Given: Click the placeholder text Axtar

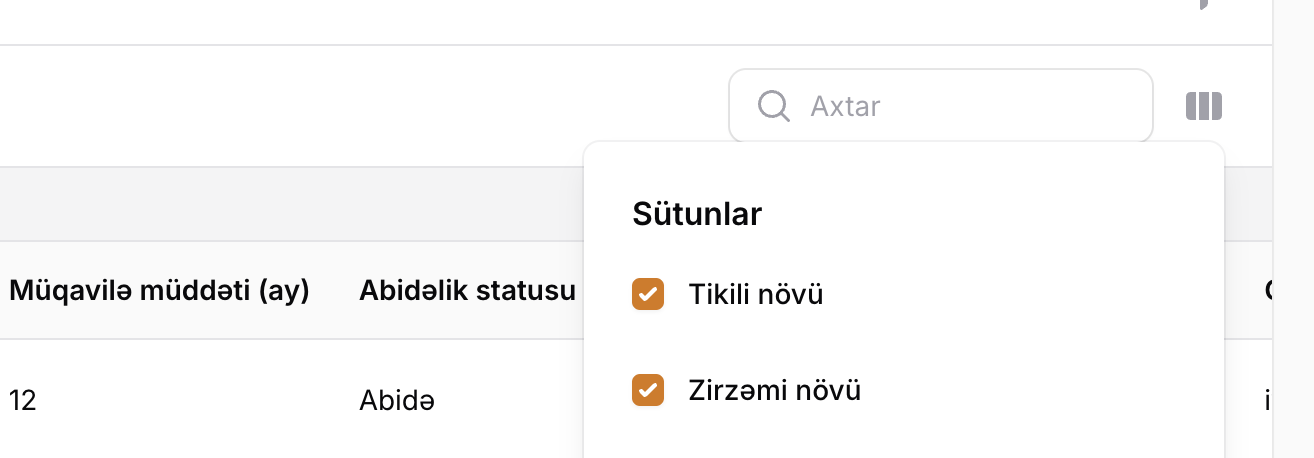Looking at the screenshot, I should click(845, 106).
